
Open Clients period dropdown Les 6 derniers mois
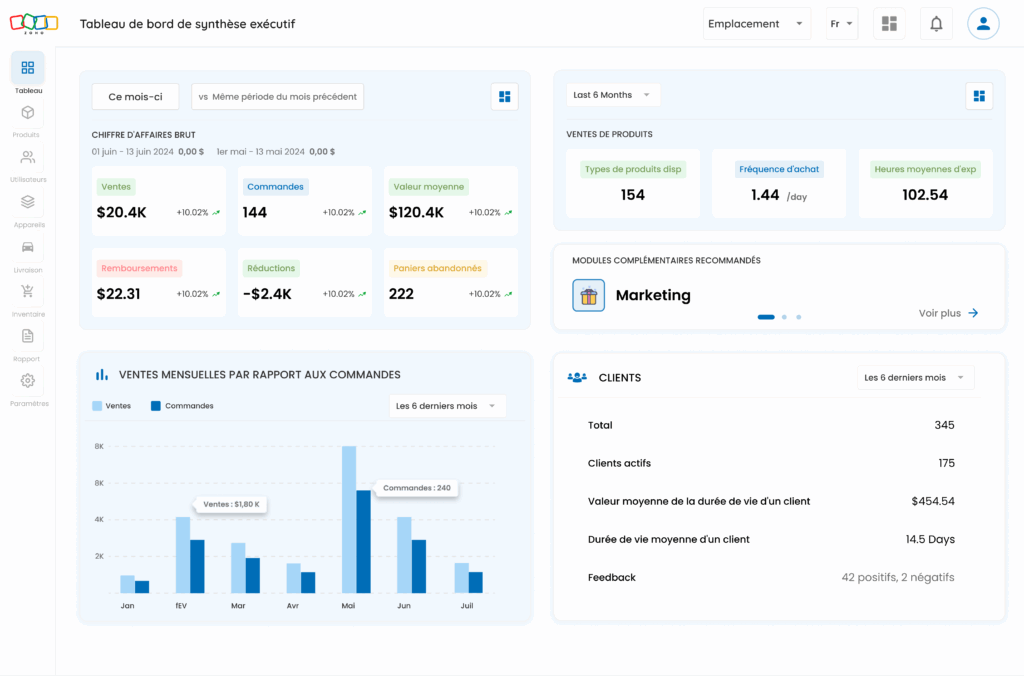point(915,378)
